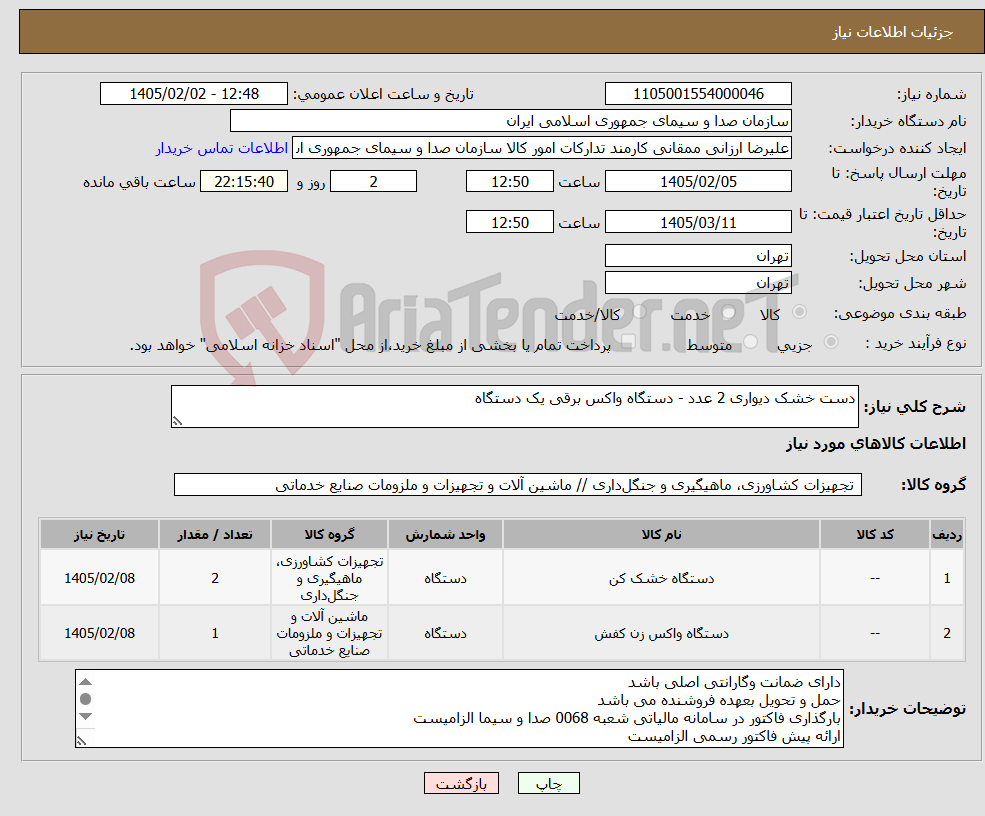Click the چاپ print button
The image size is (985, 816).
click(548, 783)
